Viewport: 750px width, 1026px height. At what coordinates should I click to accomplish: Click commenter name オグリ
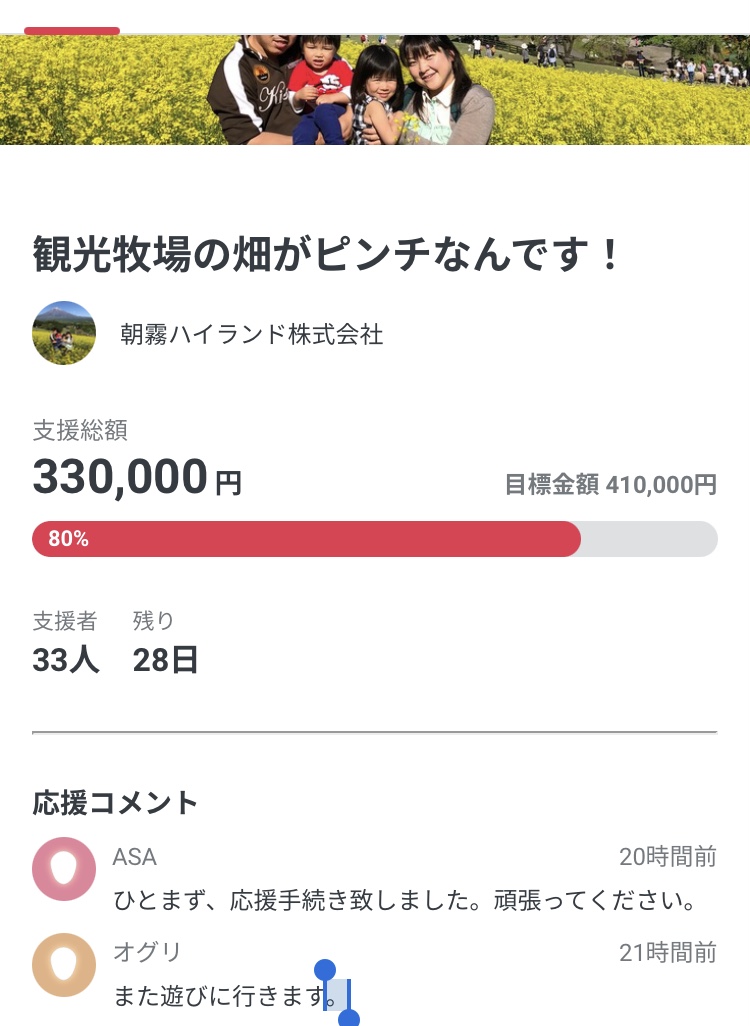(147, 953)
